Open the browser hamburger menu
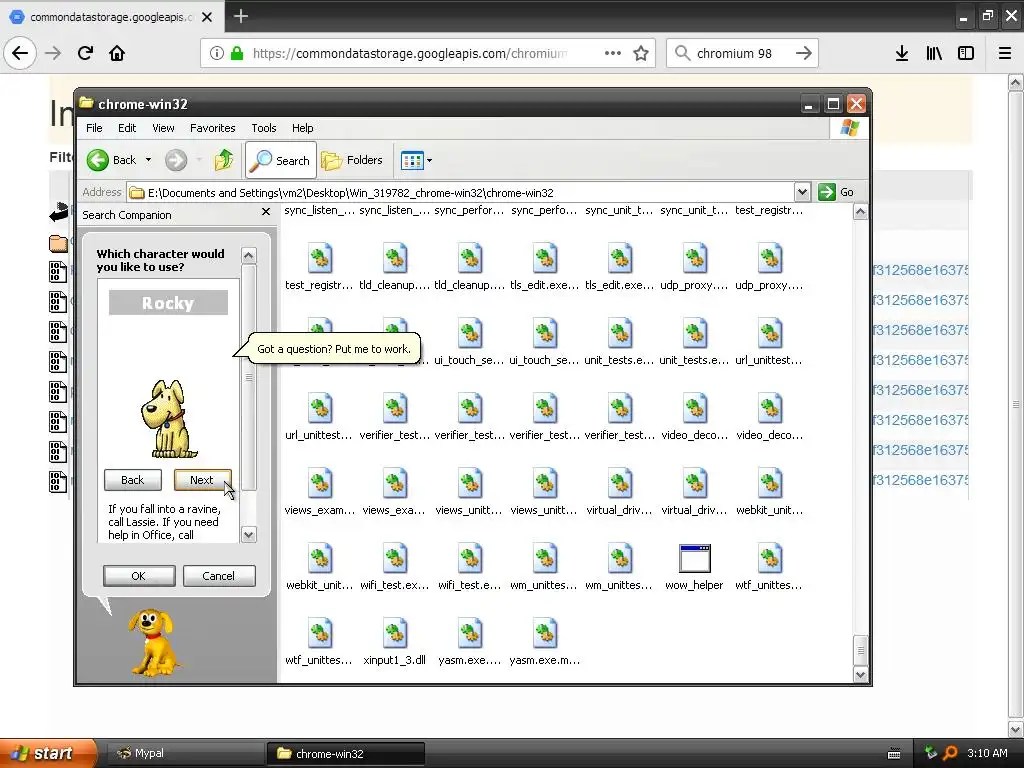Screen dimensions: 1024x768 coord(1005,54)
